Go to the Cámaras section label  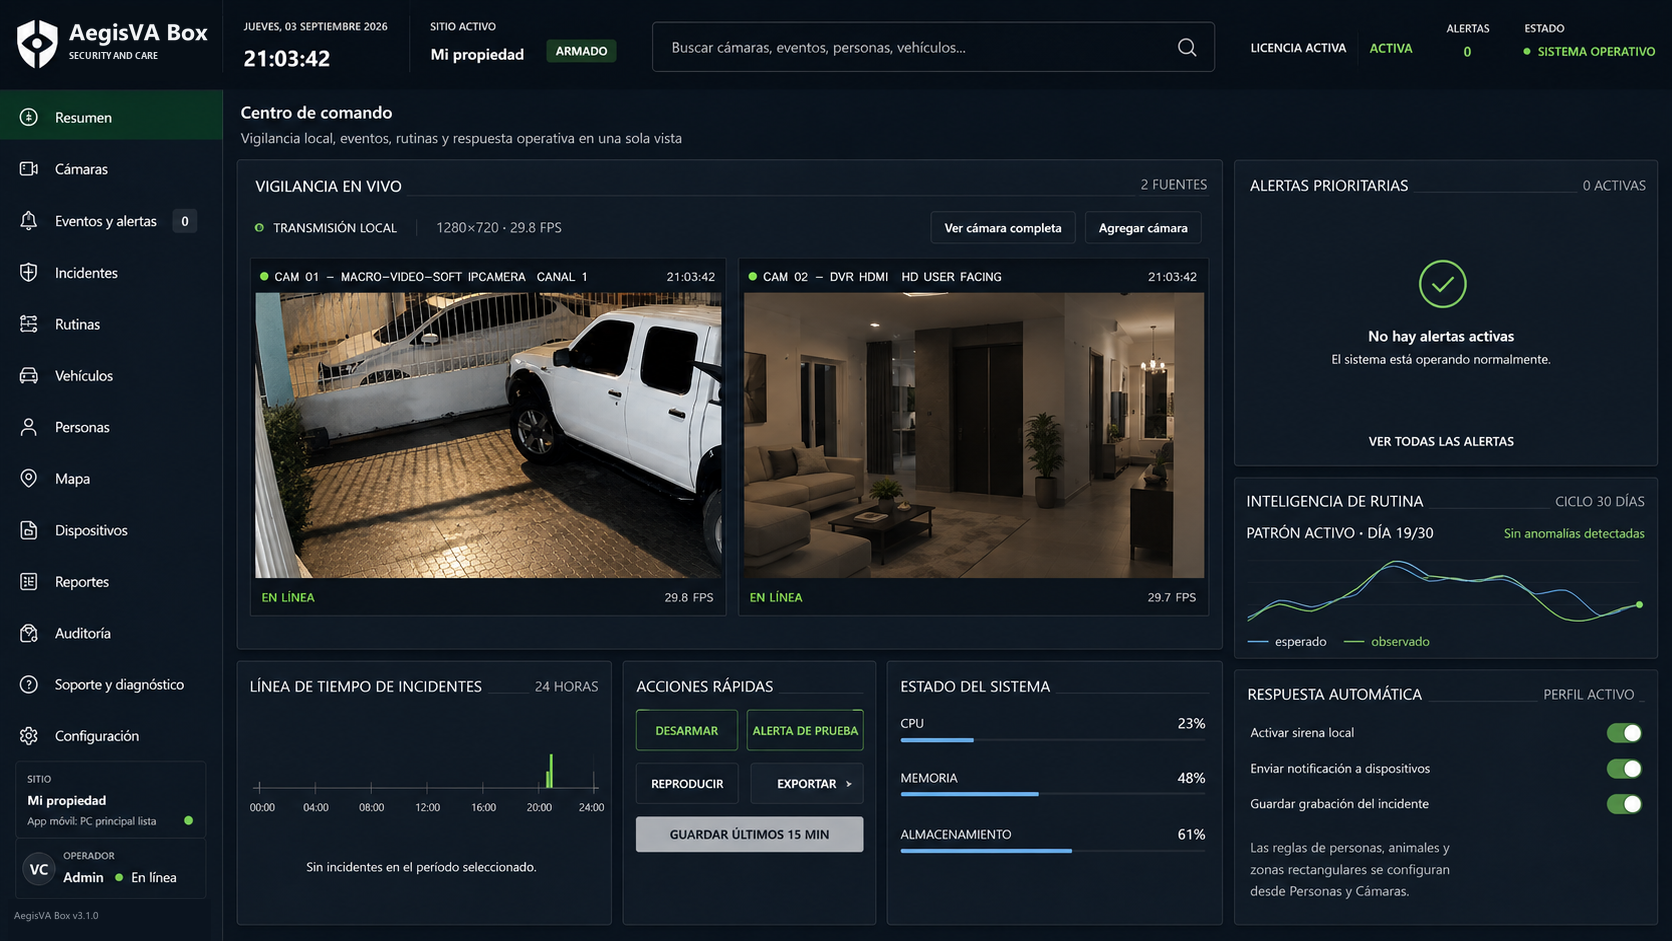(x=81, y=169)
